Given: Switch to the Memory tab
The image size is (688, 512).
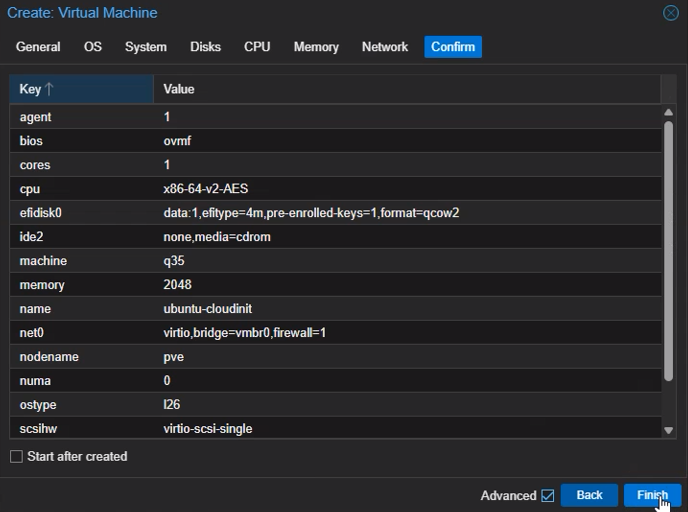Looking at the screenshot, I should click(x=316, y=47).
